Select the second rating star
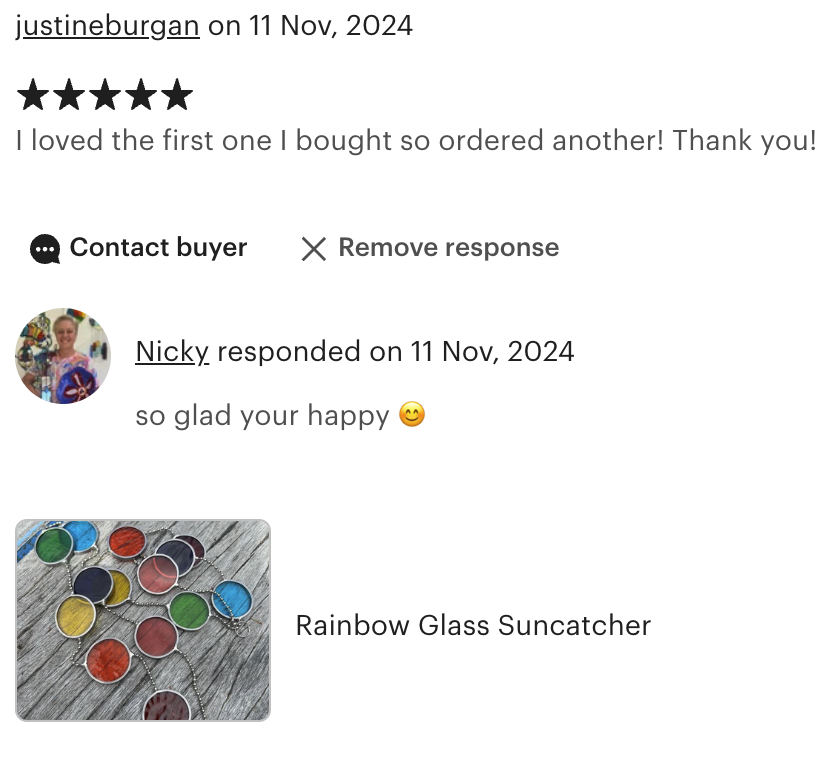 [69, 96]
